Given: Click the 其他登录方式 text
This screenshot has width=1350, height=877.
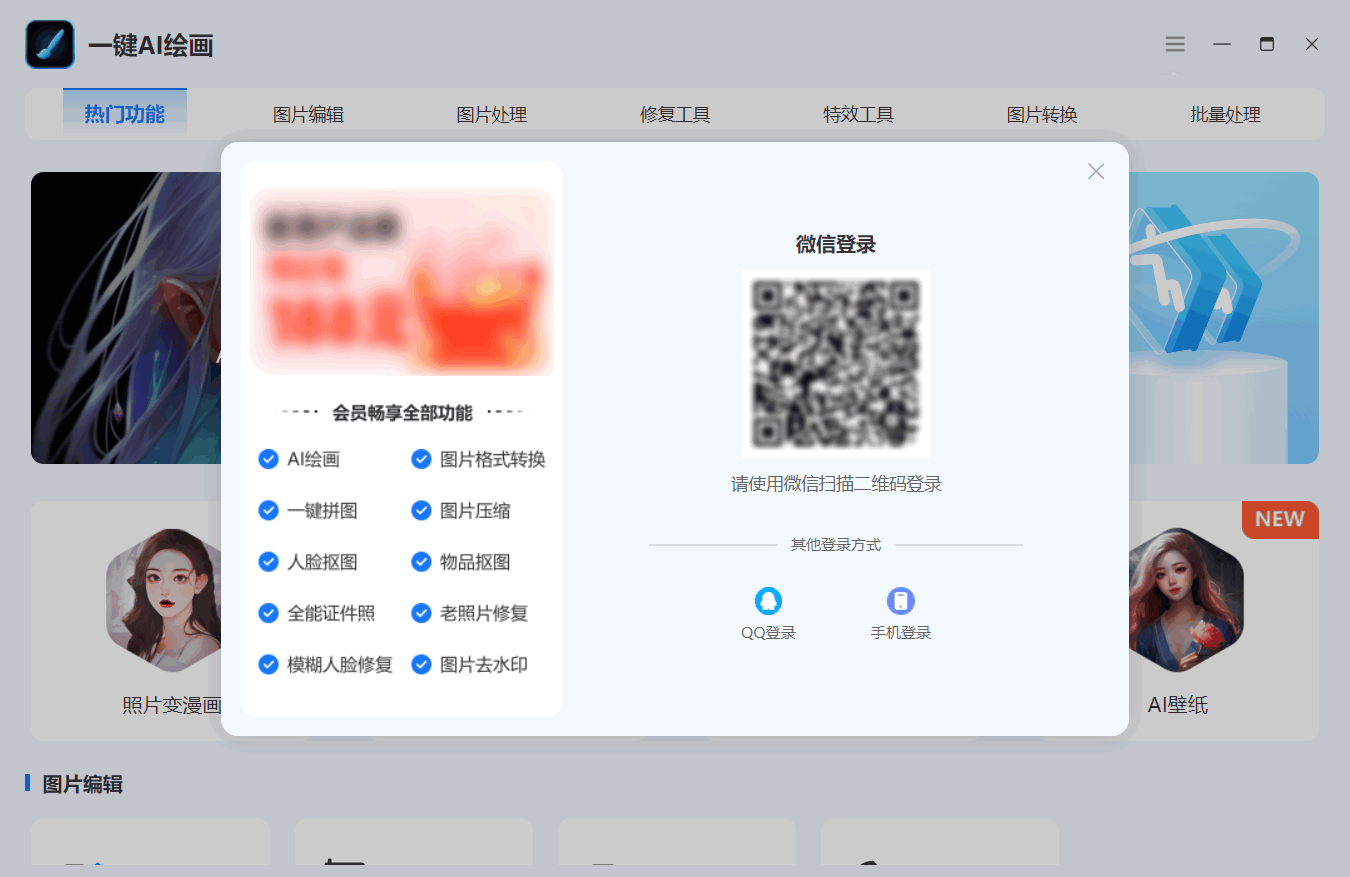Looking at the screenshot, I should click(x=836, y=545).
